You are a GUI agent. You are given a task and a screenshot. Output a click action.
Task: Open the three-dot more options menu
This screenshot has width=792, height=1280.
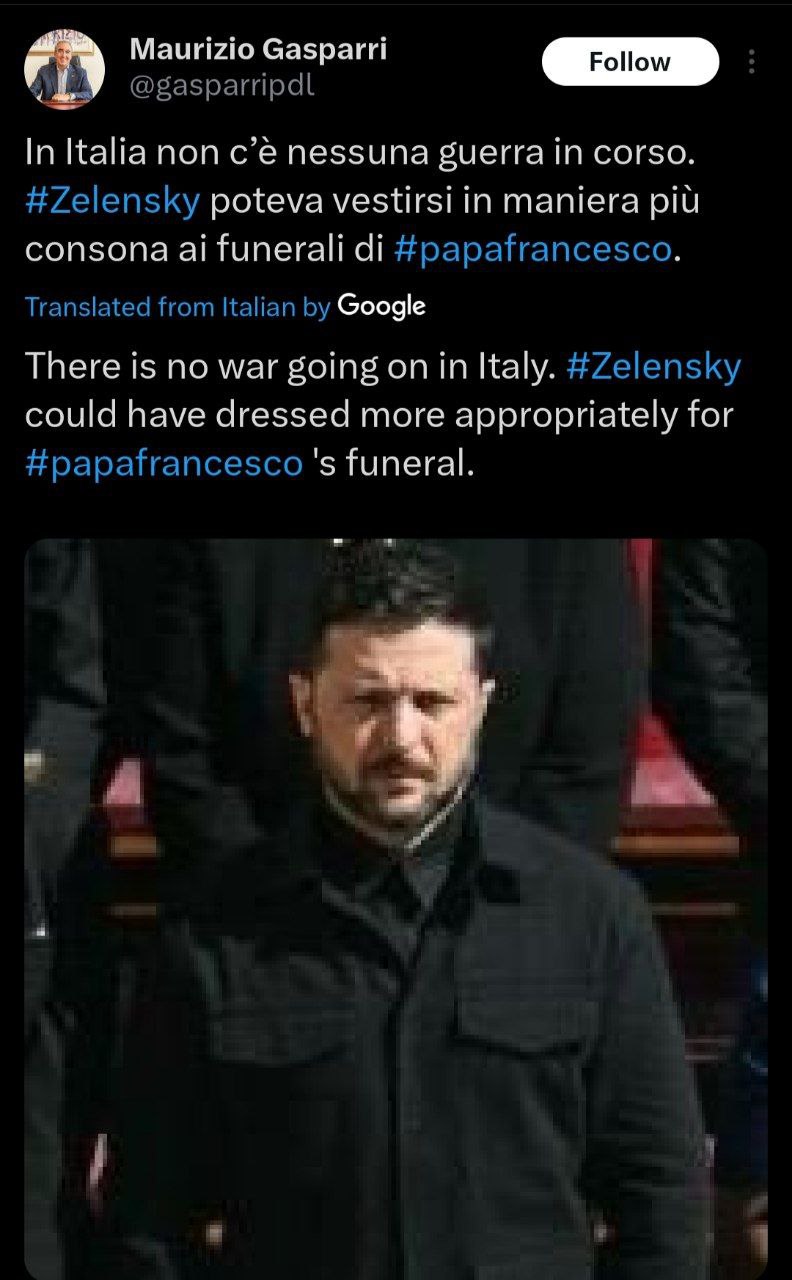(x=751, y=62)
